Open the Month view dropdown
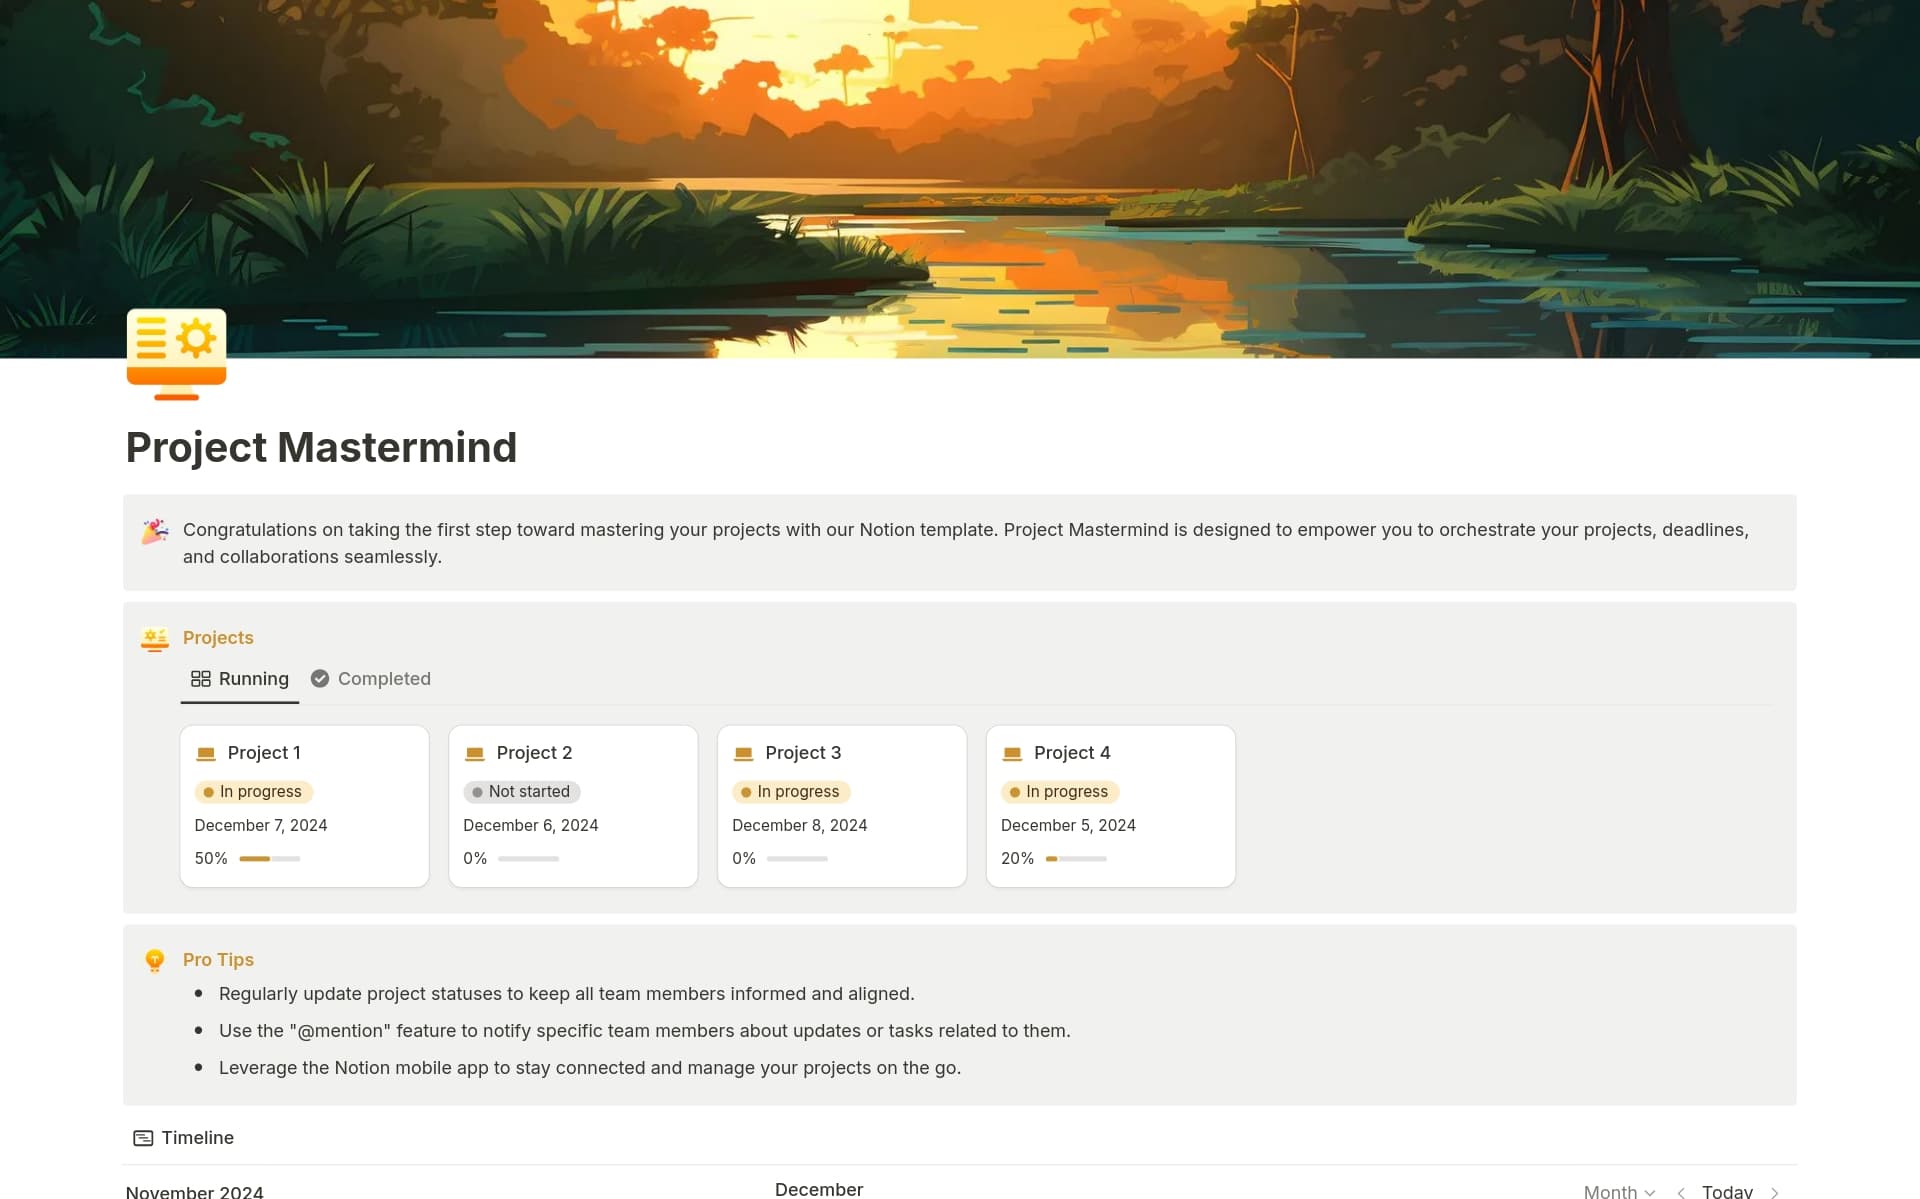 click(1617, 1191)
